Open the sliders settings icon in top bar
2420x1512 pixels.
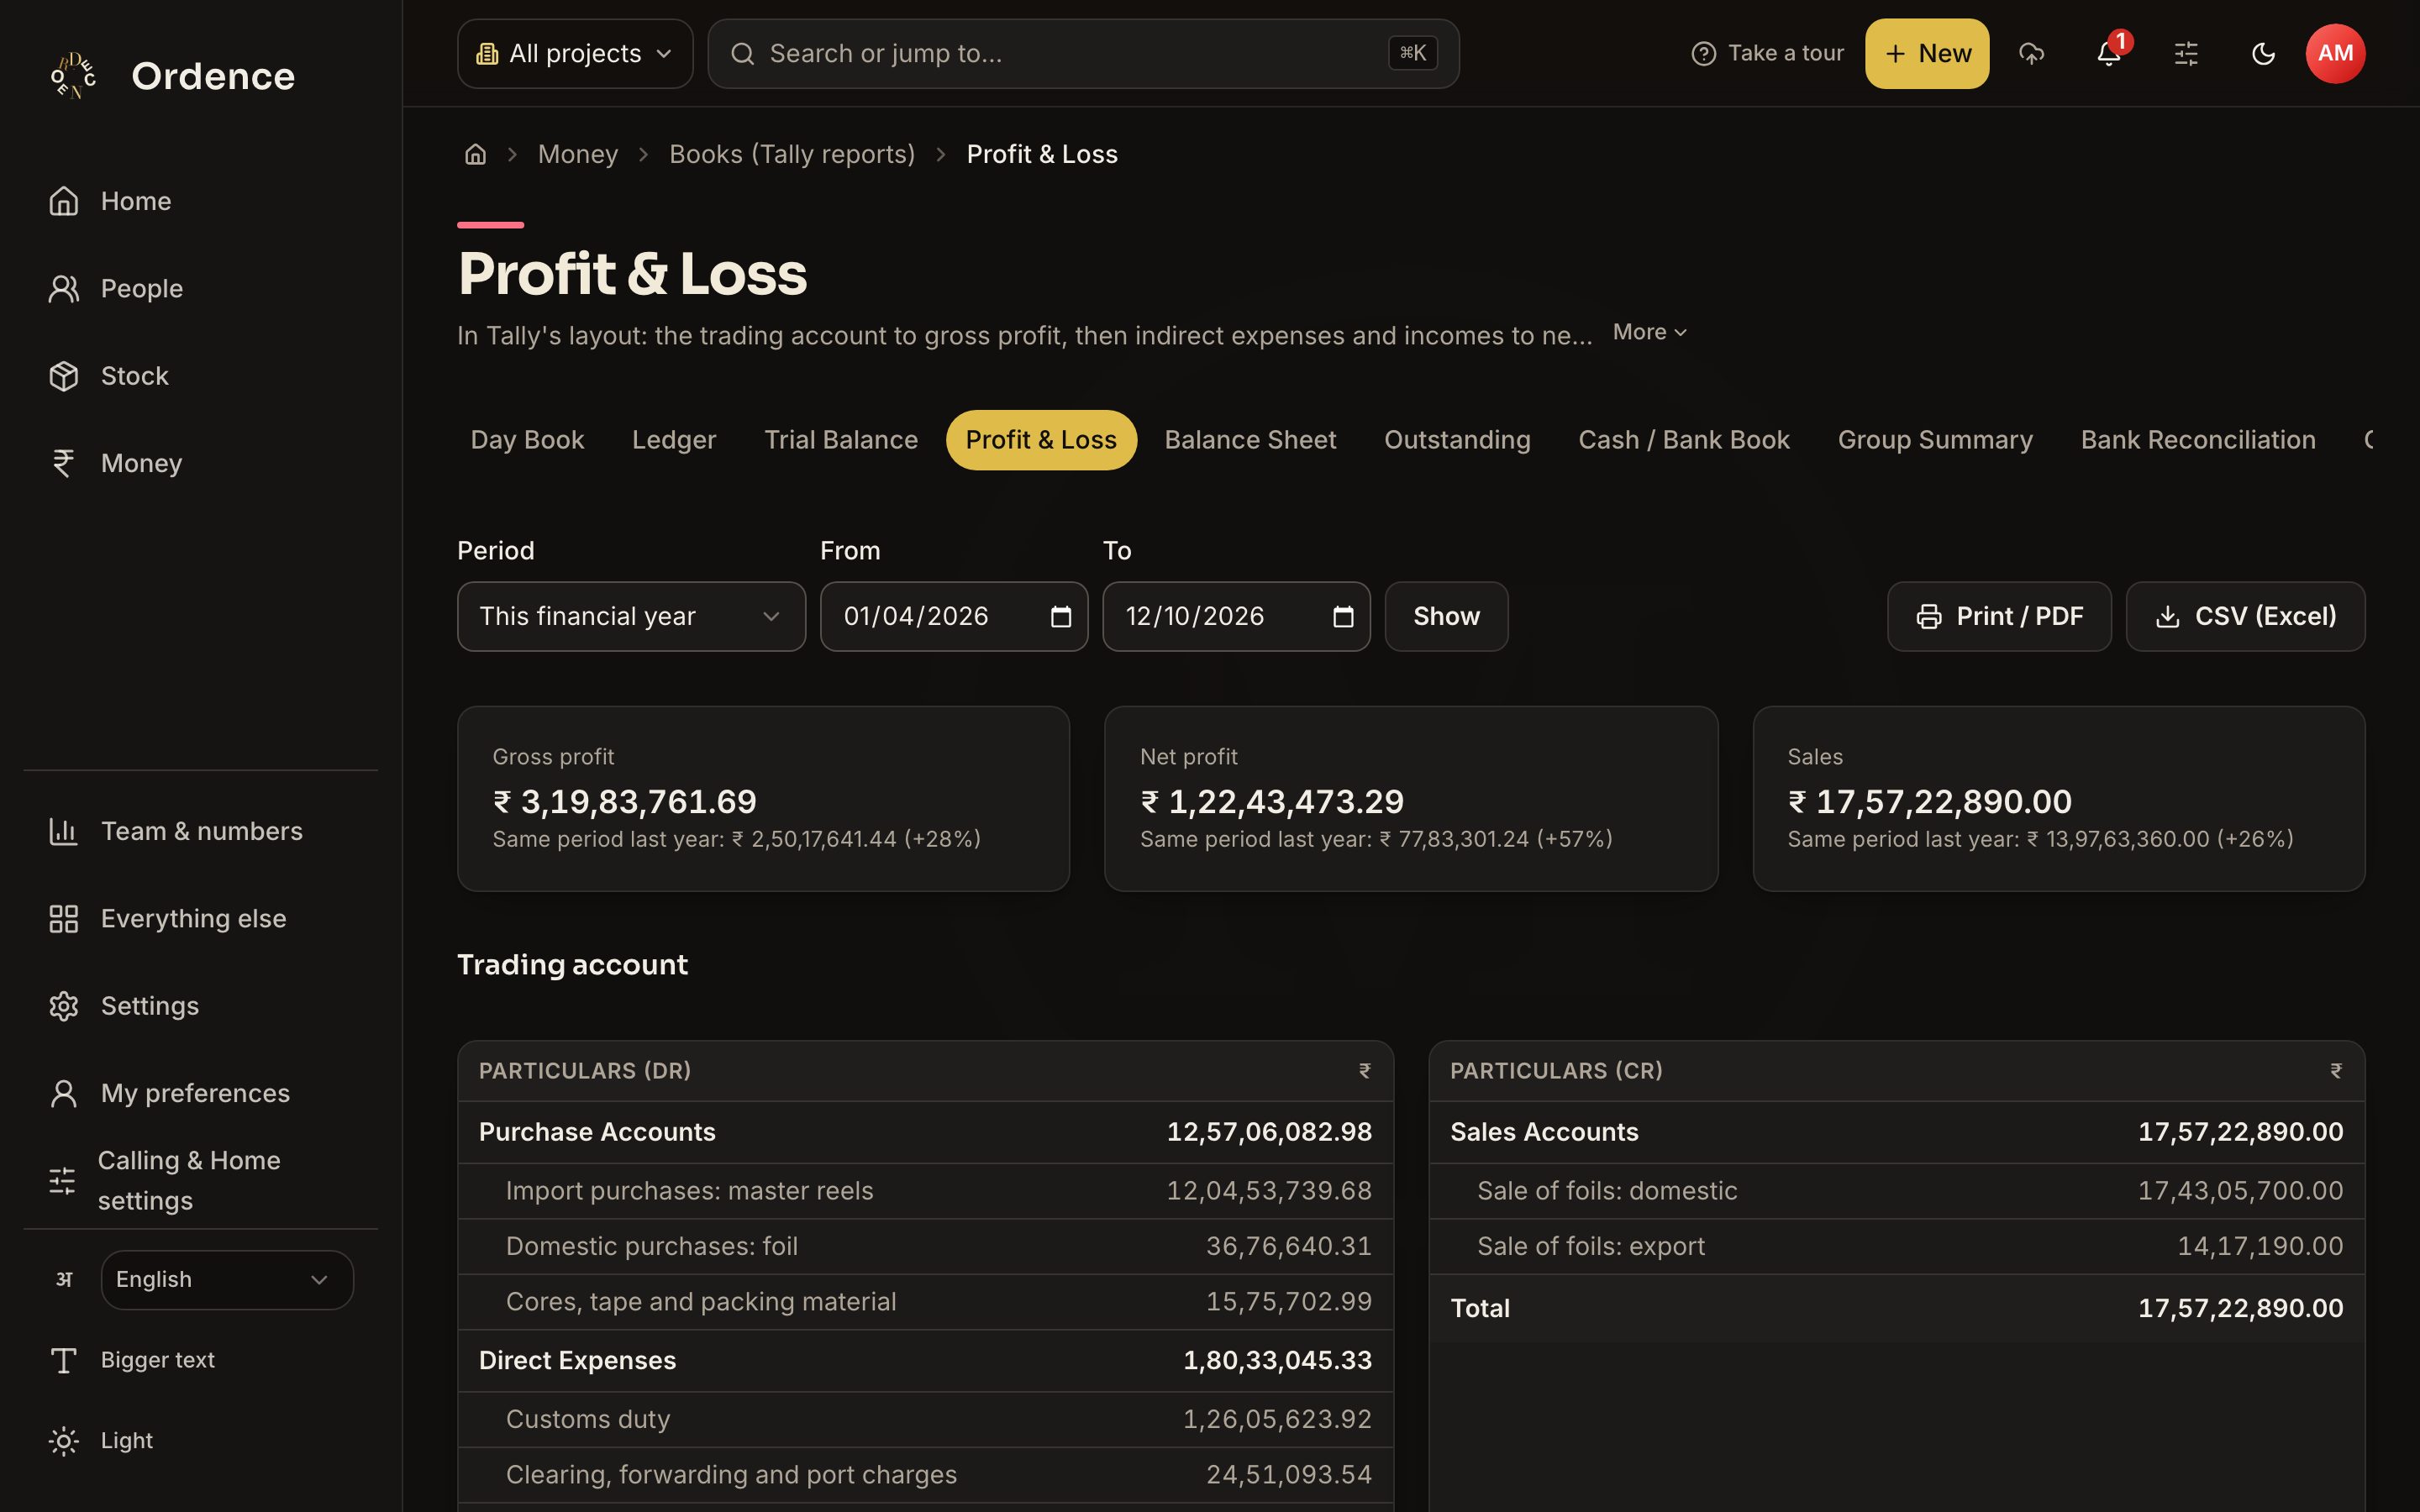(x=2186, y=54)
